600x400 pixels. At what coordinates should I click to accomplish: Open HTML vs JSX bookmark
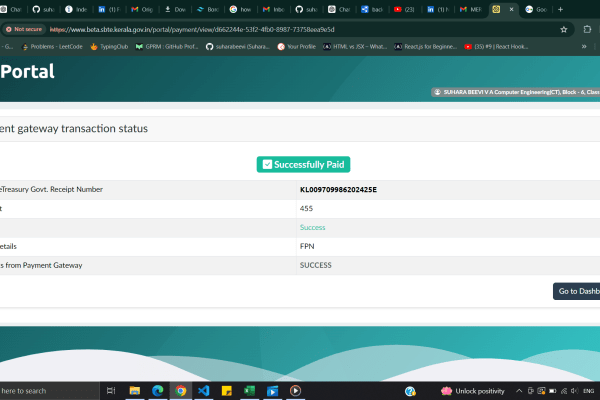point(355,47)
